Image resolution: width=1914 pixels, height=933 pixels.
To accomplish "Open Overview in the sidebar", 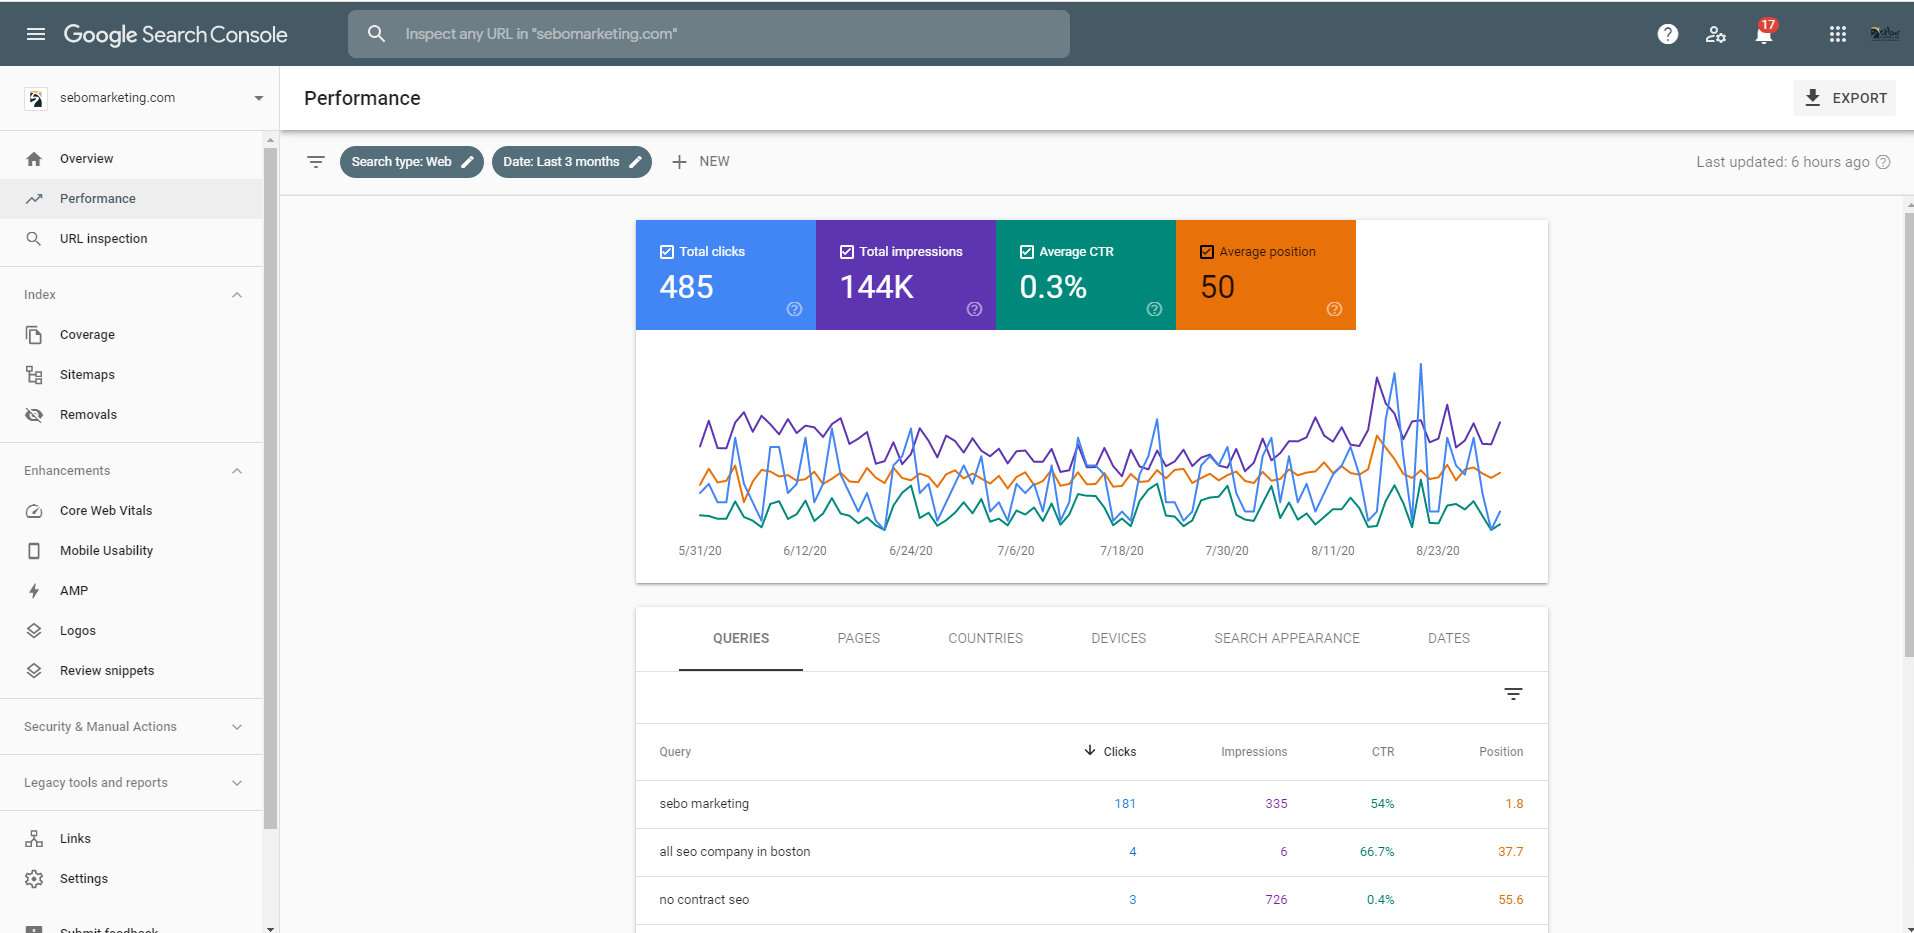I will pyautogui.click(x=131, y=159).
